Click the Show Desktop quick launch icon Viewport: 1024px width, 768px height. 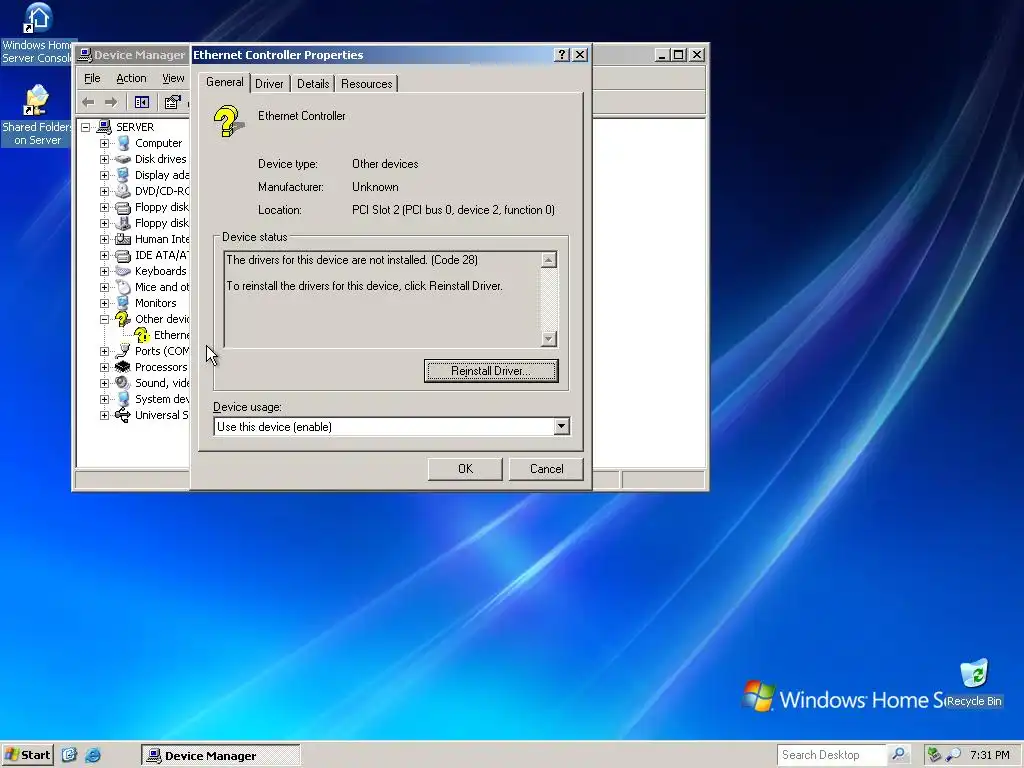point(69,755)
